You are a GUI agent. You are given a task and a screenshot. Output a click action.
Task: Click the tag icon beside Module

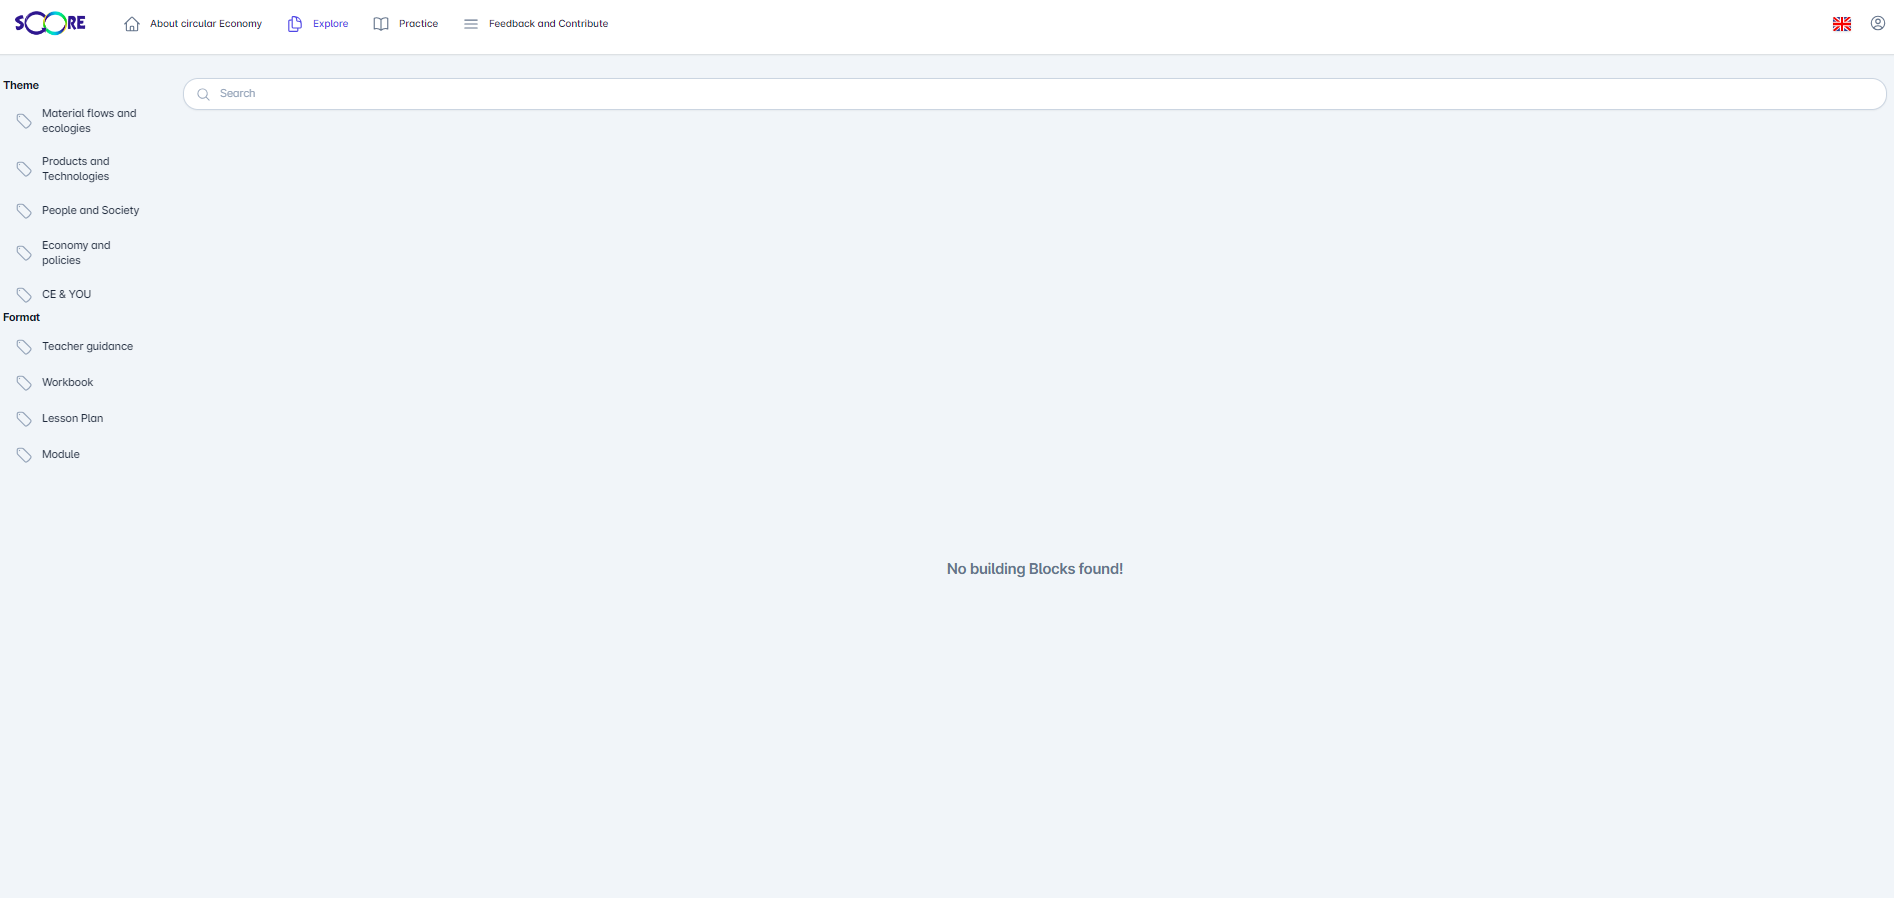coord(24,455)
